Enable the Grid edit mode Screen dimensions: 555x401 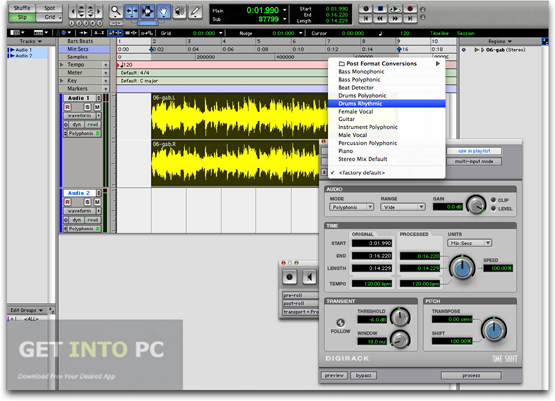point(49,17)
